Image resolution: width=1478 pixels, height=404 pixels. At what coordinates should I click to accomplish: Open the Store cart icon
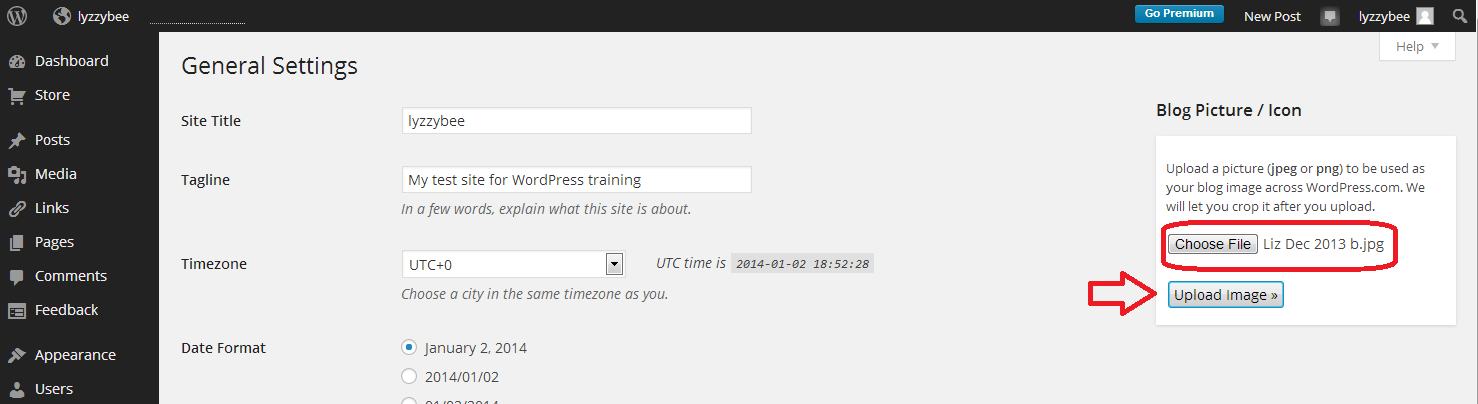click(x=17, y=95)
